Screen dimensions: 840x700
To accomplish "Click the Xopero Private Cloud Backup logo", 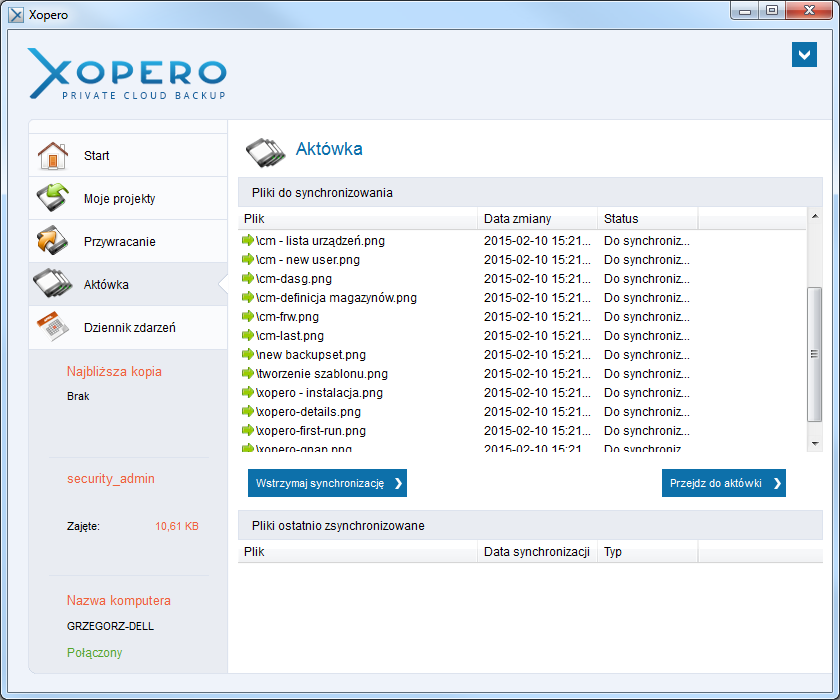I will 127,74.
